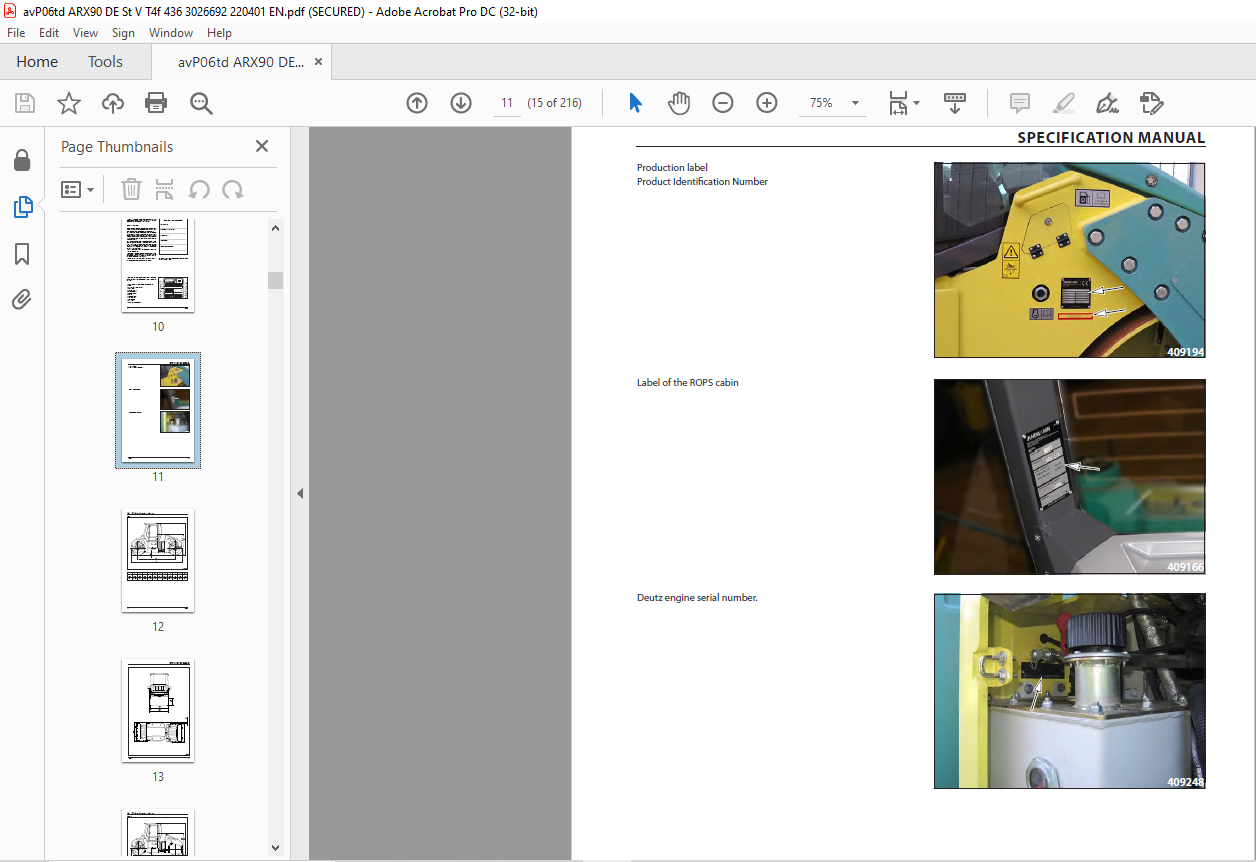Select page 12 thumbnail

(x=158, y=561)
